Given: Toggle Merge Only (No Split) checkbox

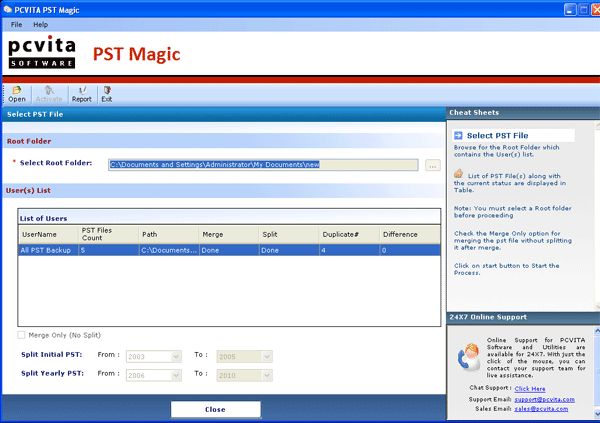Looking at the screenshot, I should tap(23, 335).
